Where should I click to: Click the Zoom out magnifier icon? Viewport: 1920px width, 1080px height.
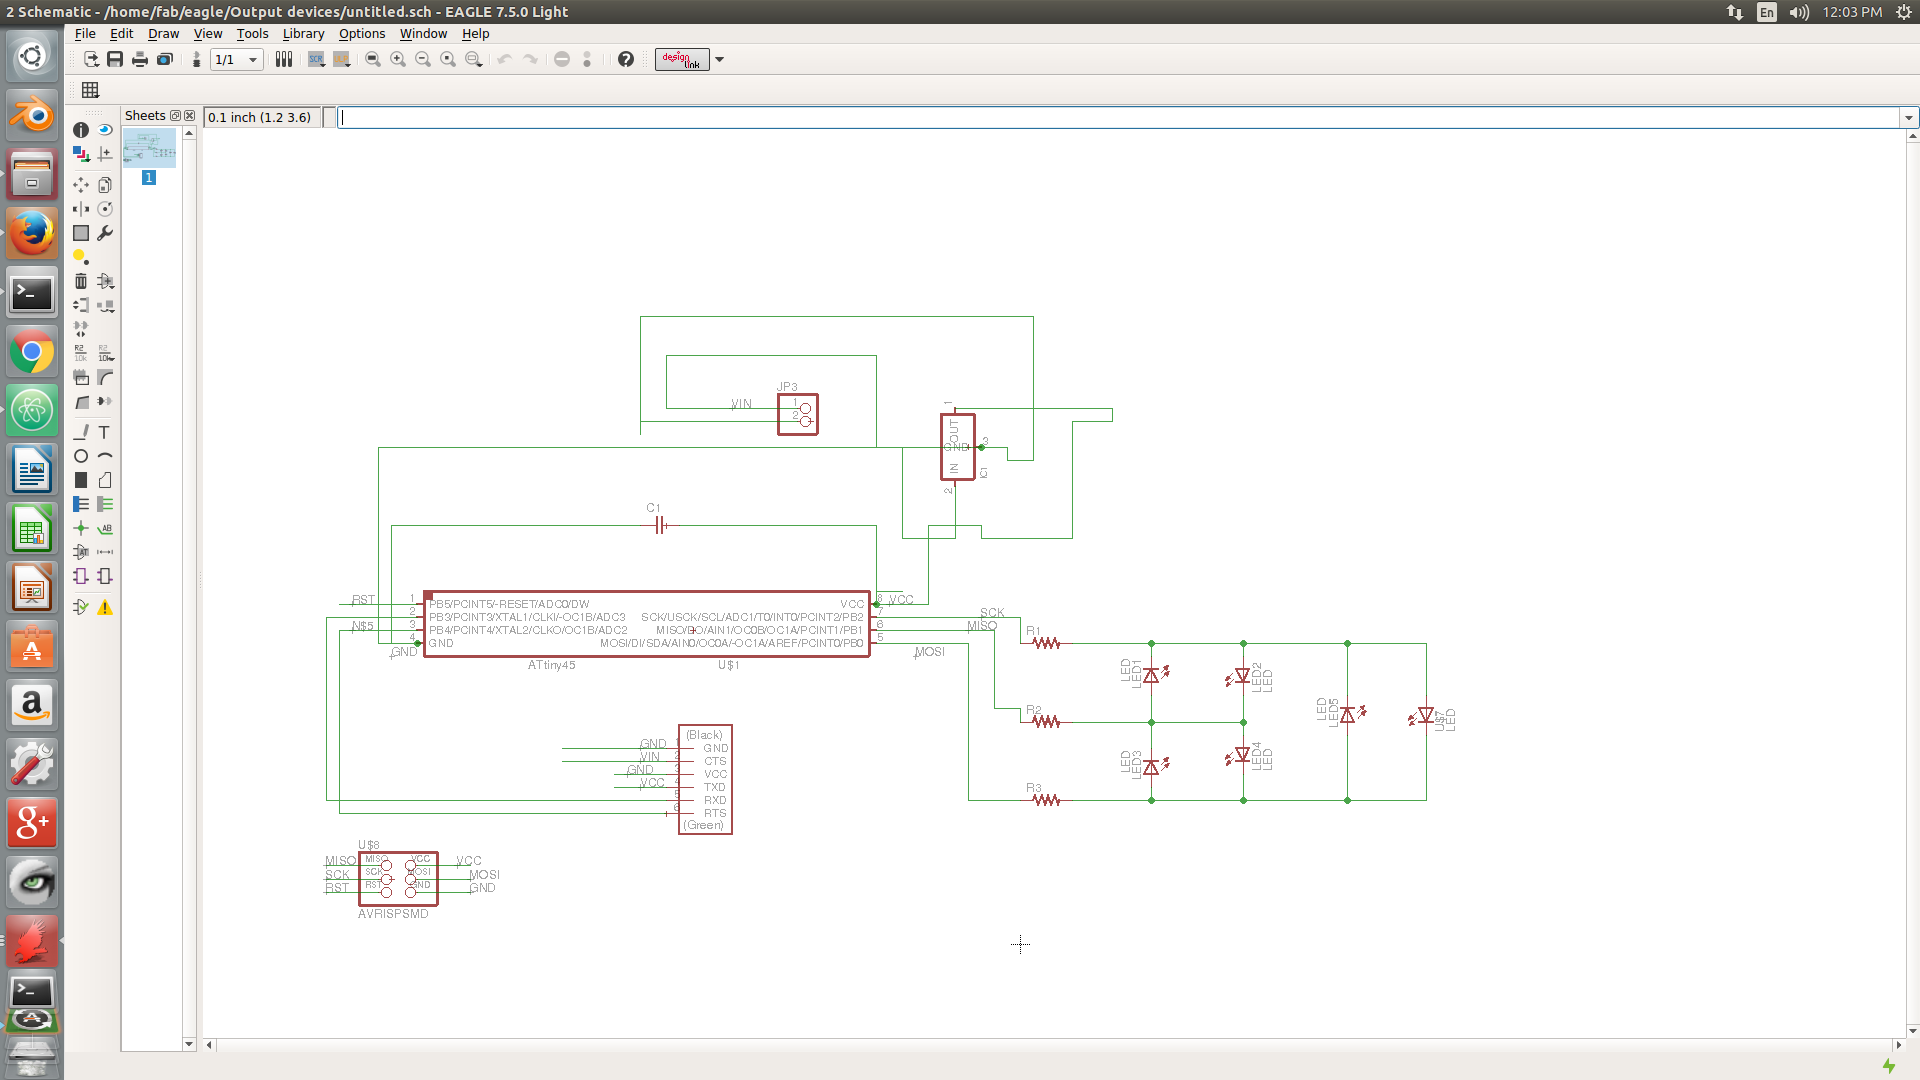423,59
